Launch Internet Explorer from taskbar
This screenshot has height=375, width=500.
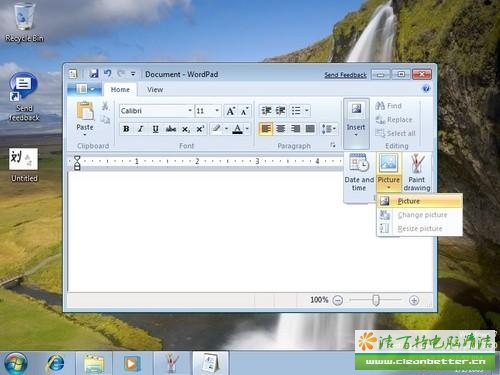click(x=55, y=363)
